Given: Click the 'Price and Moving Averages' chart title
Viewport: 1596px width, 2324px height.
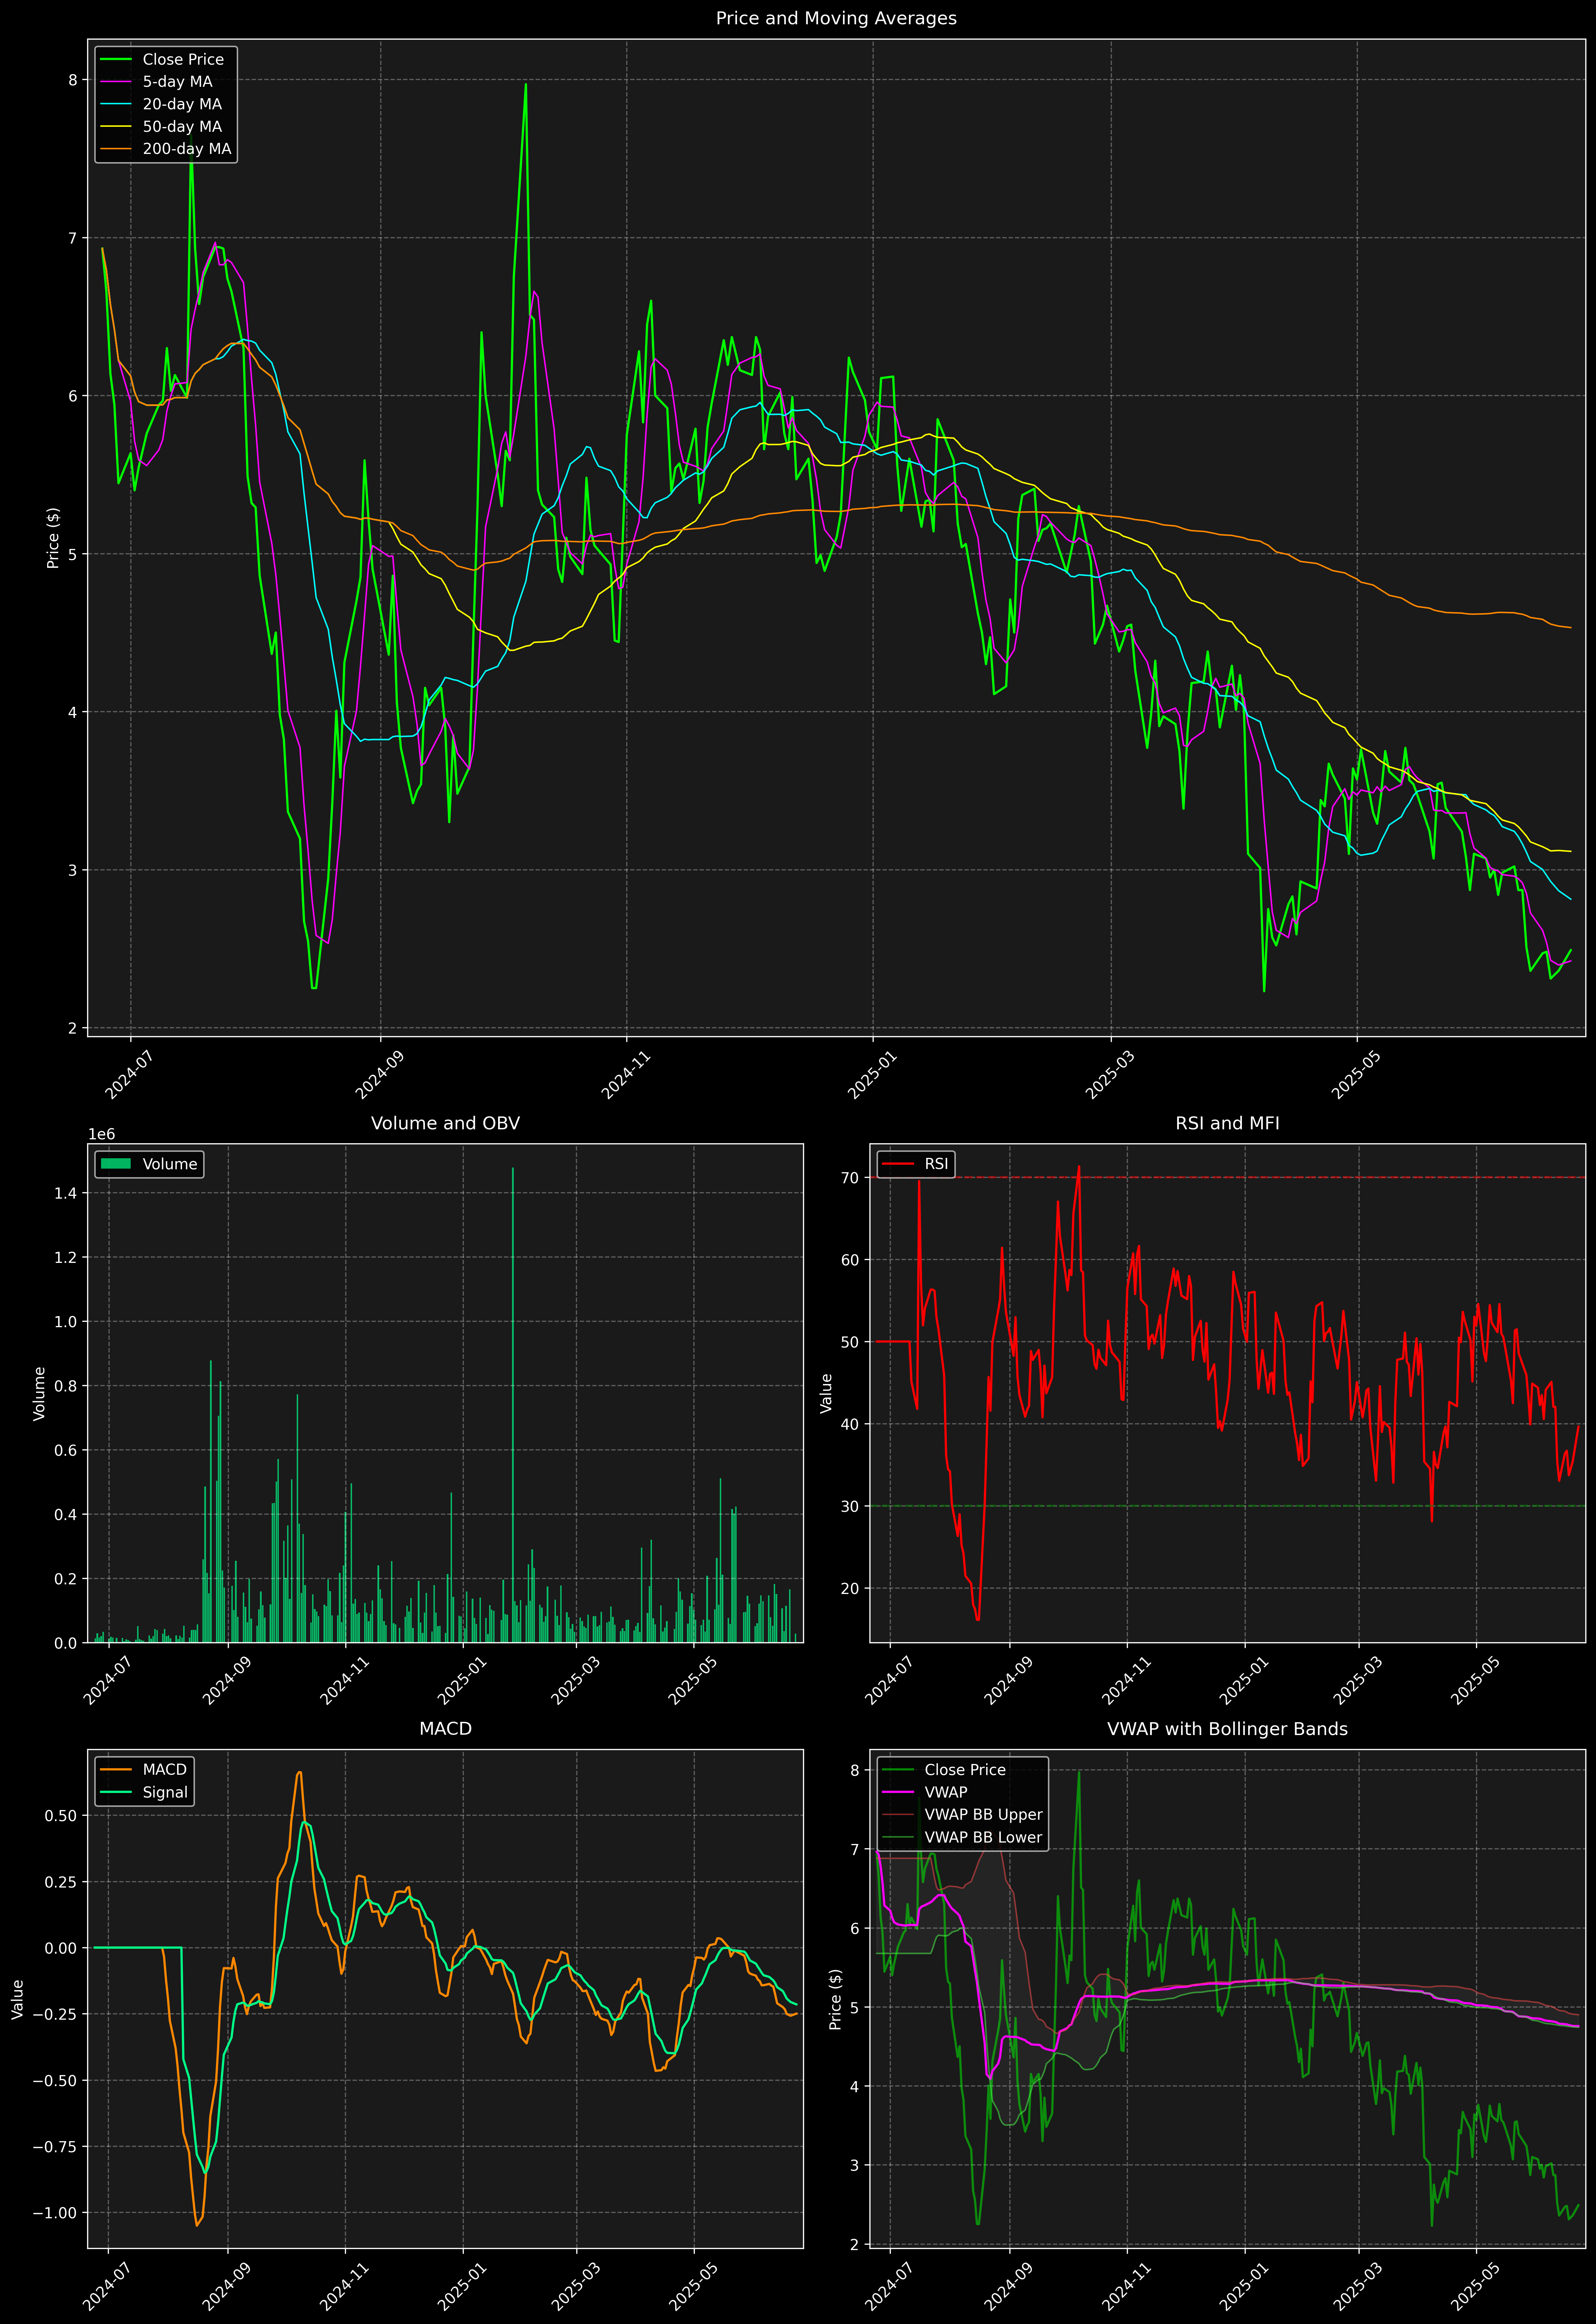Looking at the screenshot, I should tap(836, 18).
